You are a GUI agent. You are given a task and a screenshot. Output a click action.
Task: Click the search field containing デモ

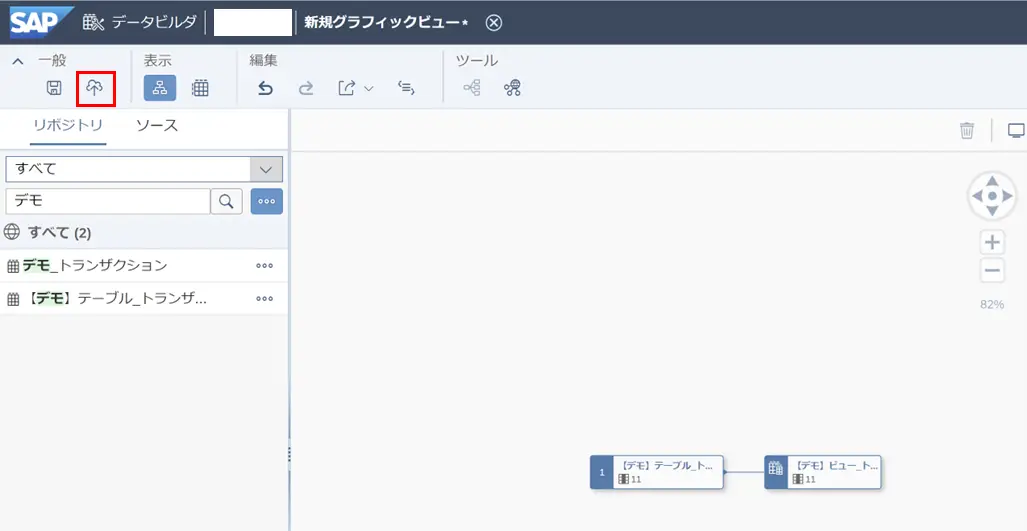point(107,202)
